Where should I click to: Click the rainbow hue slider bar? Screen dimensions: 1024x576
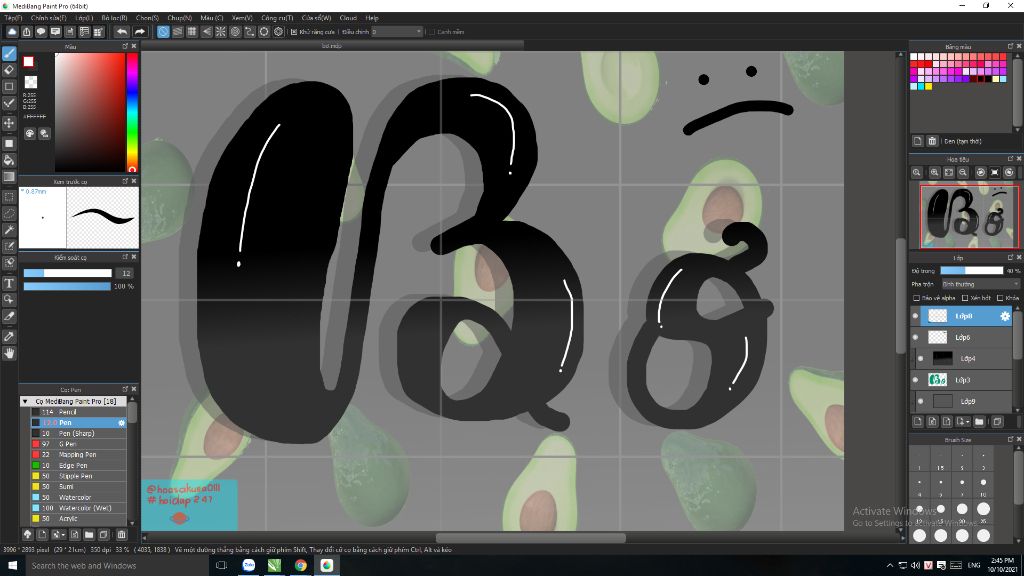click(132, 112)
